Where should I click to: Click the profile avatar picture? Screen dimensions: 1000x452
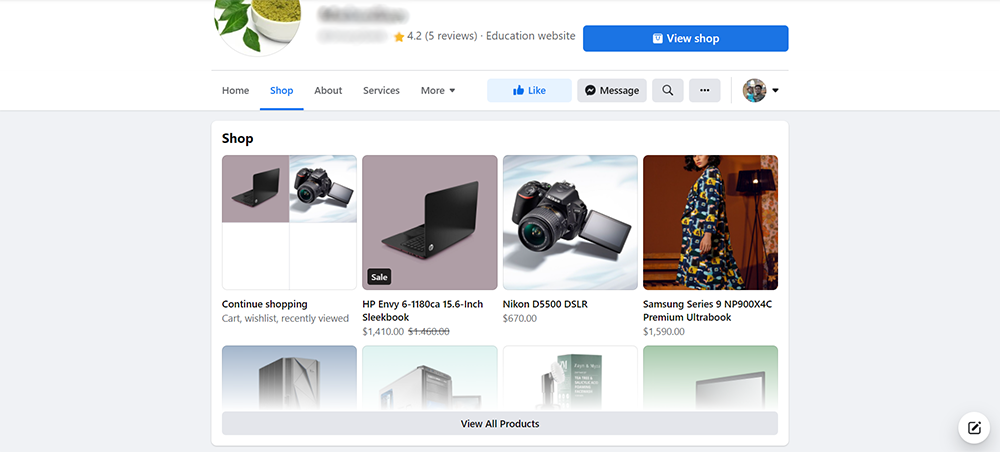pos(754,91)
